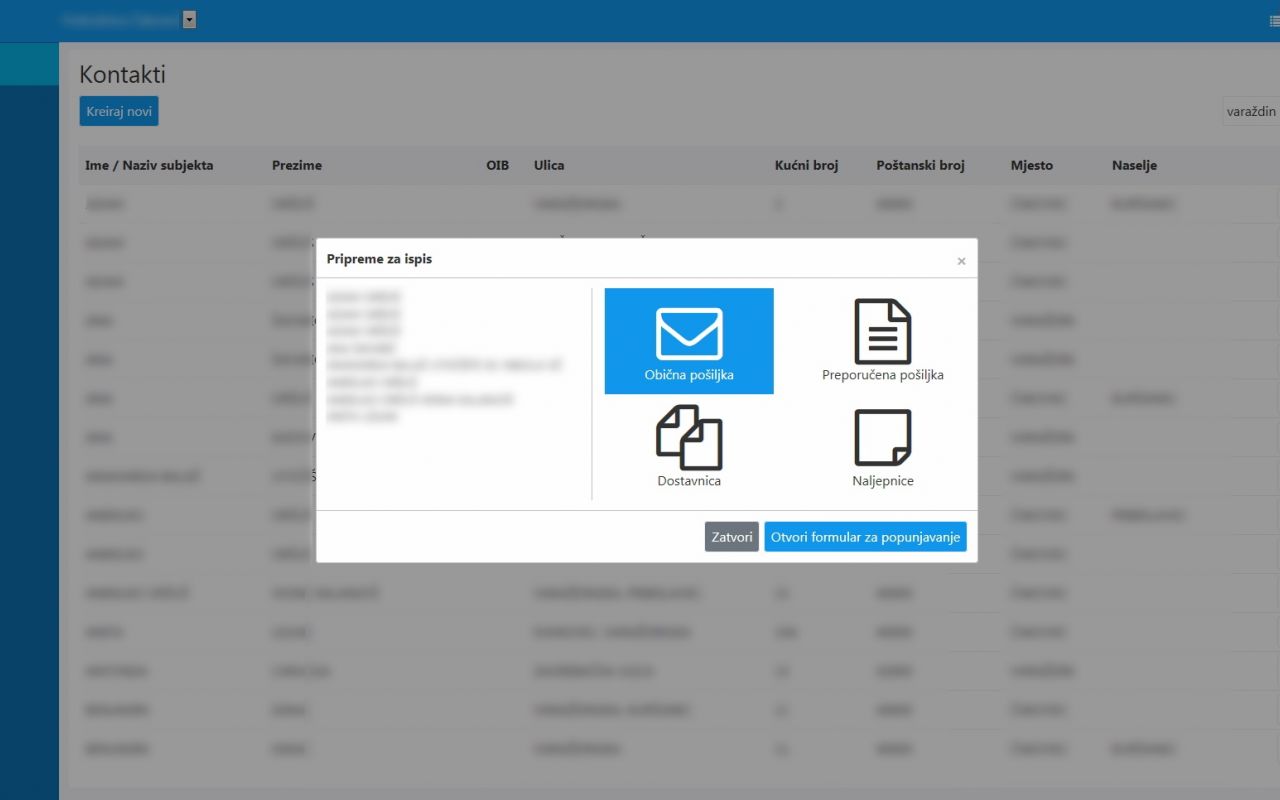Select the Naljepnice sticky note icon

882,437
